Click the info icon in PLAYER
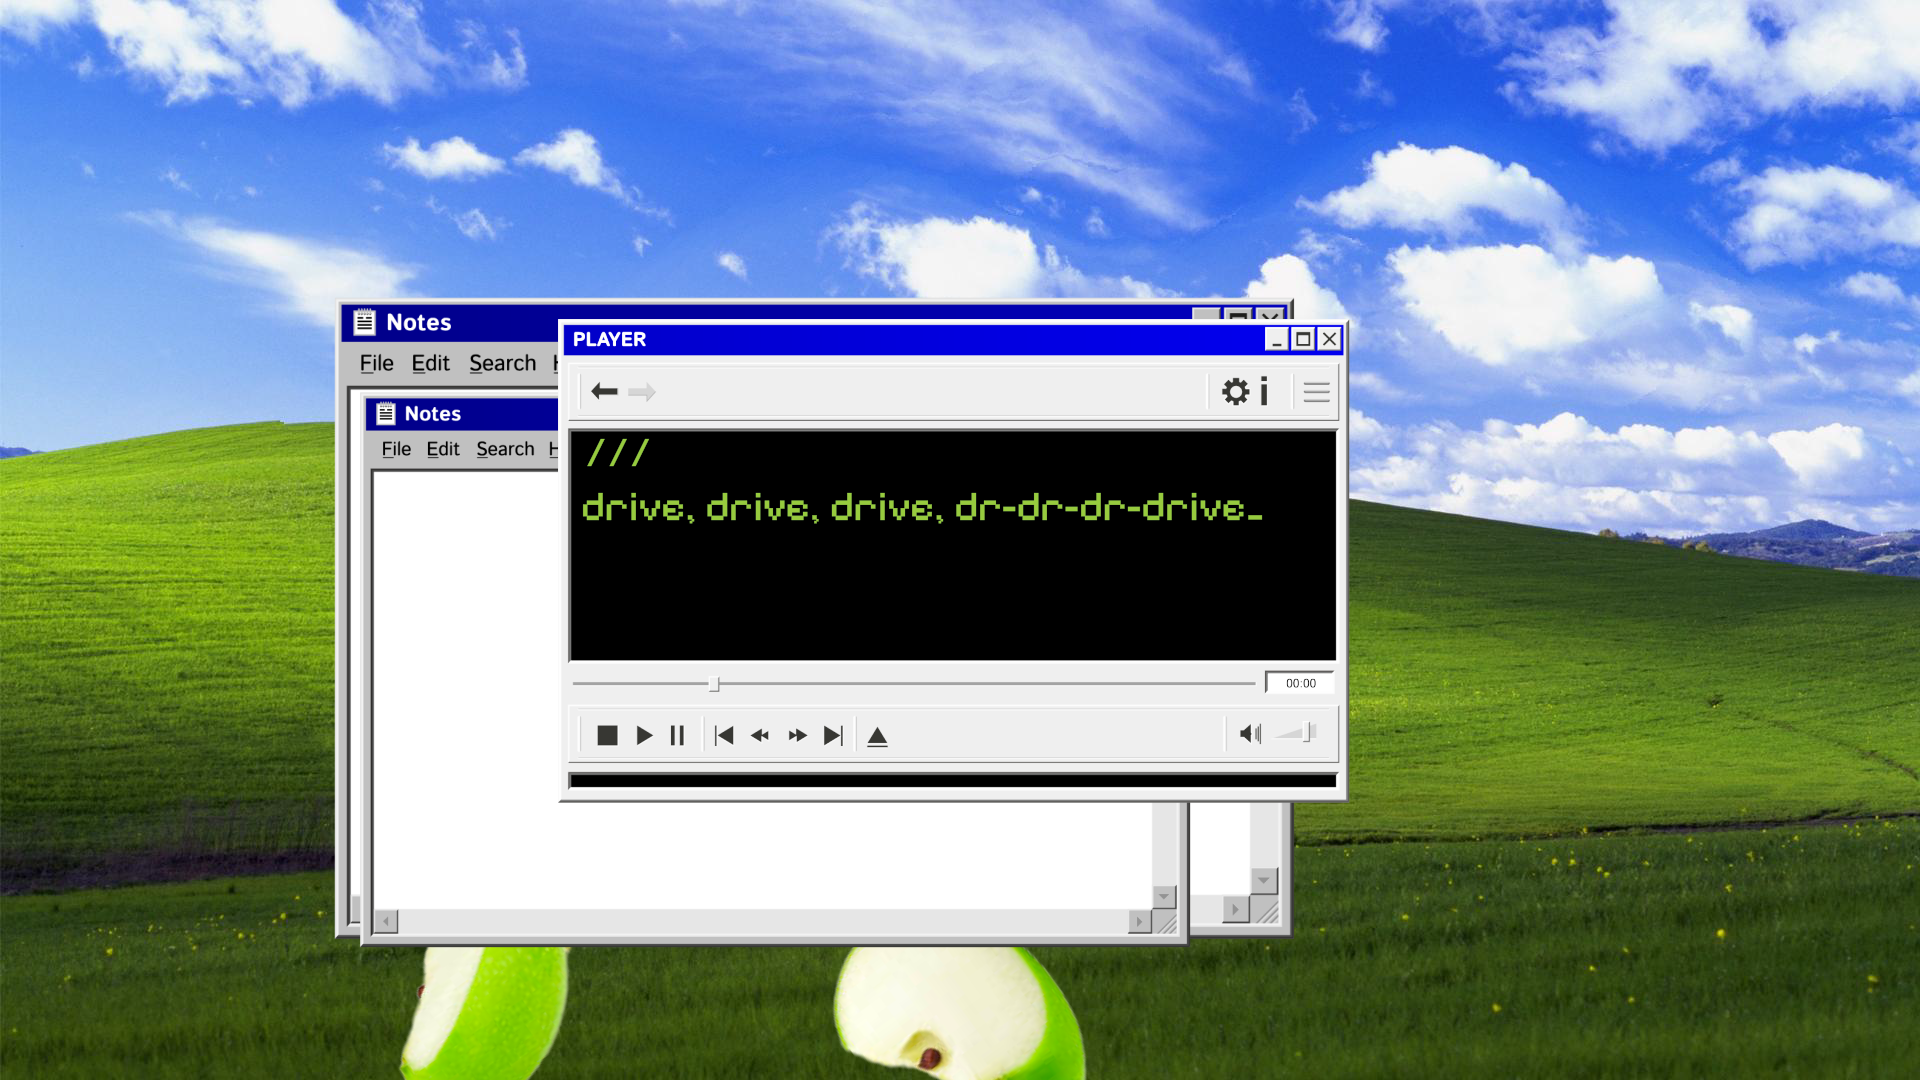 [x=1264, y=391]
